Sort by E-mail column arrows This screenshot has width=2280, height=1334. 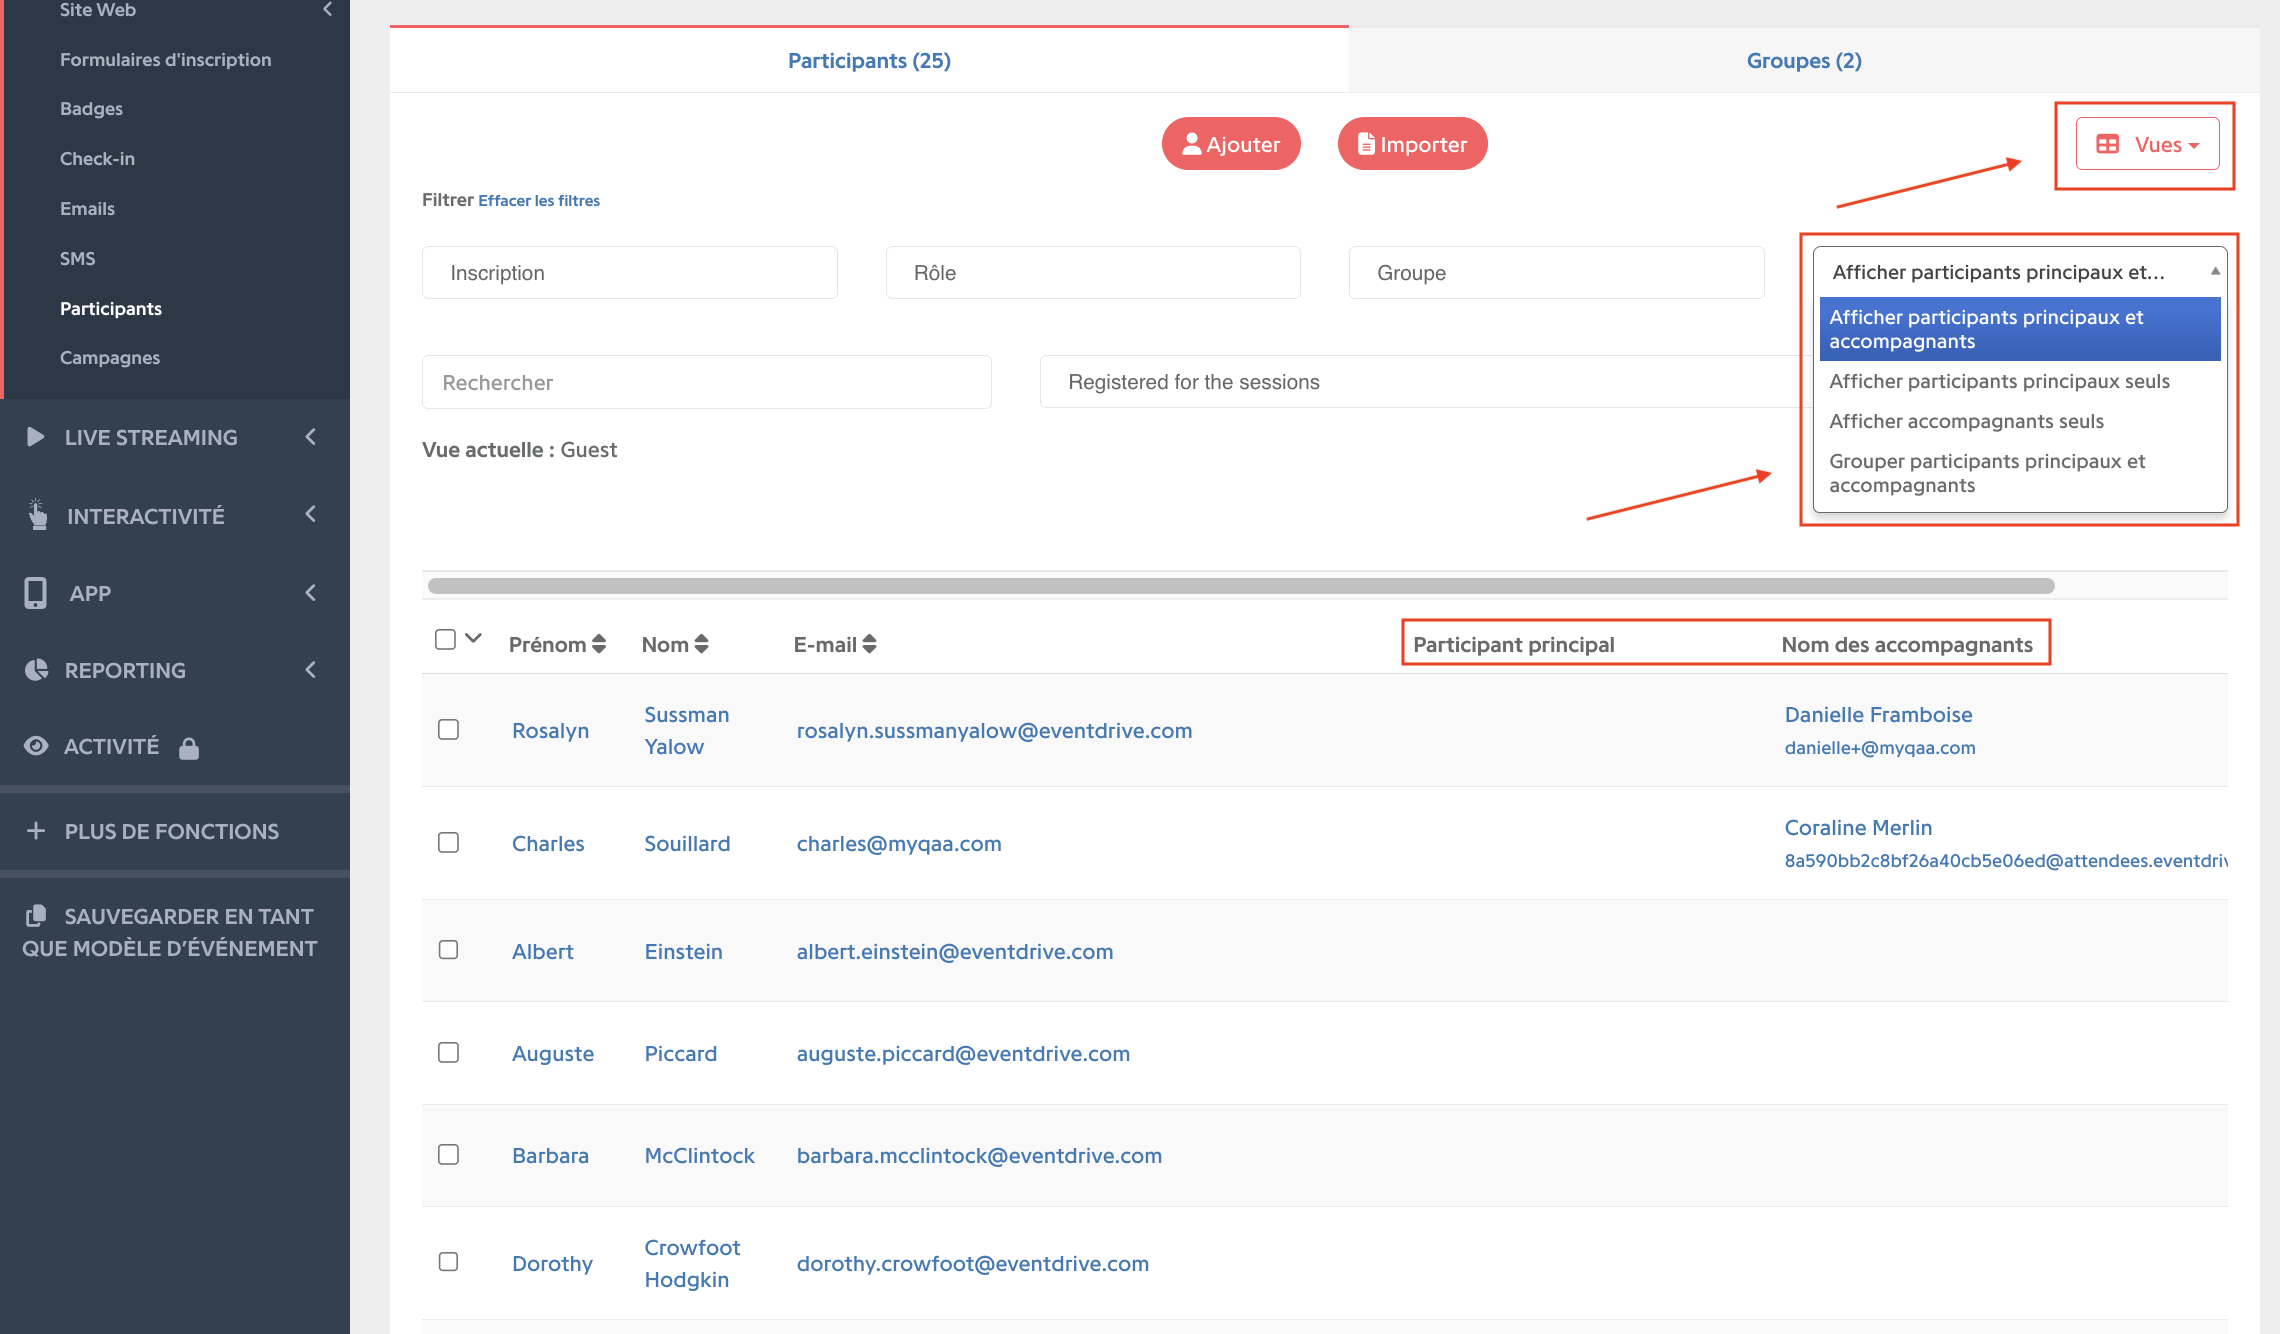869,644
